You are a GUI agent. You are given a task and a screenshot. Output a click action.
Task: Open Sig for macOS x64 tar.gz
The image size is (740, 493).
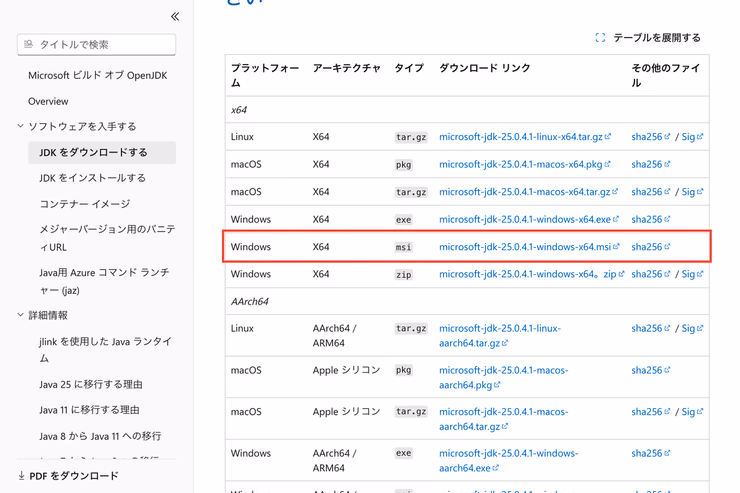pyautogui.click(x=692, y=192)
